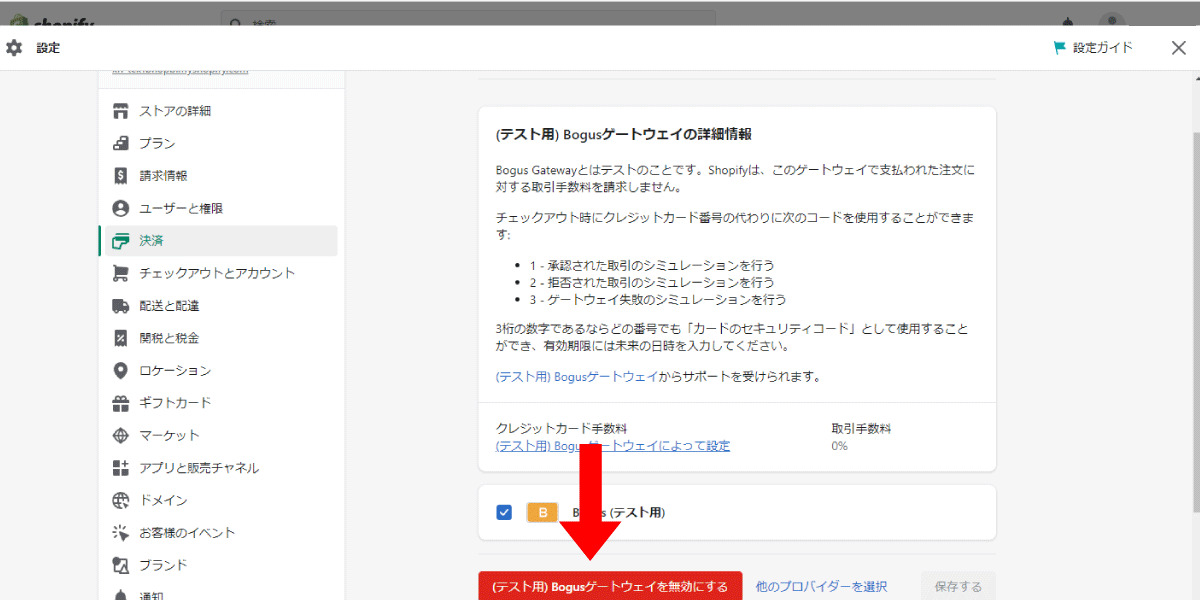Open ドメイン settings
This screenshot has height=600, width=1200.
(163, 500)
